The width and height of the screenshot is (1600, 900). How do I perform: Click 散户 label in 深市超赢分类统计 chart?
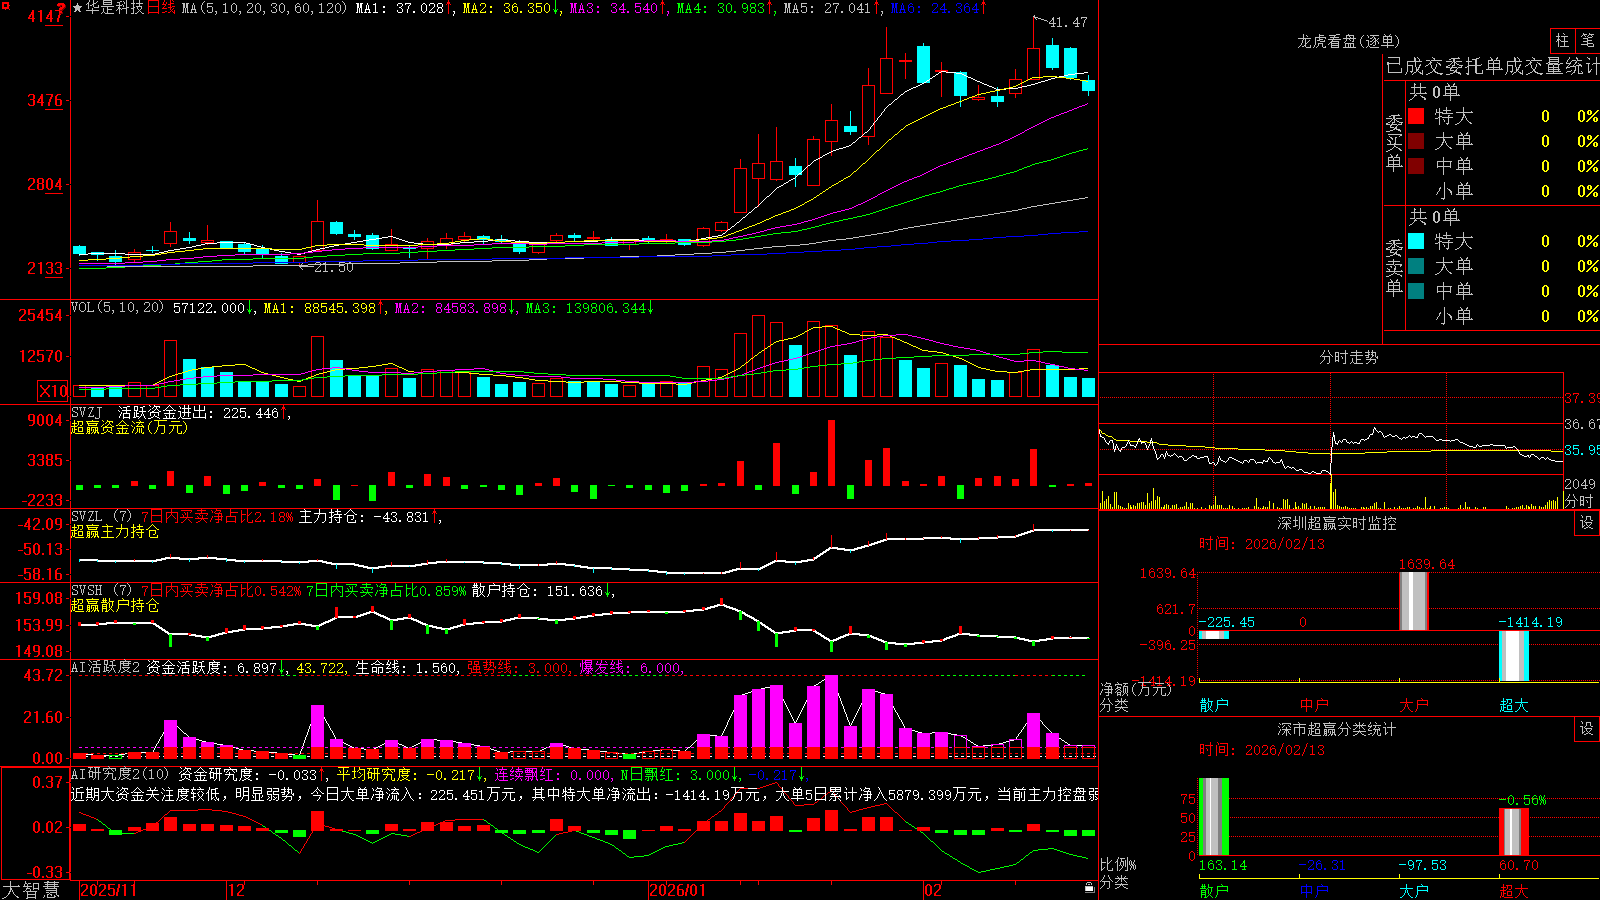click(1214, 890)
